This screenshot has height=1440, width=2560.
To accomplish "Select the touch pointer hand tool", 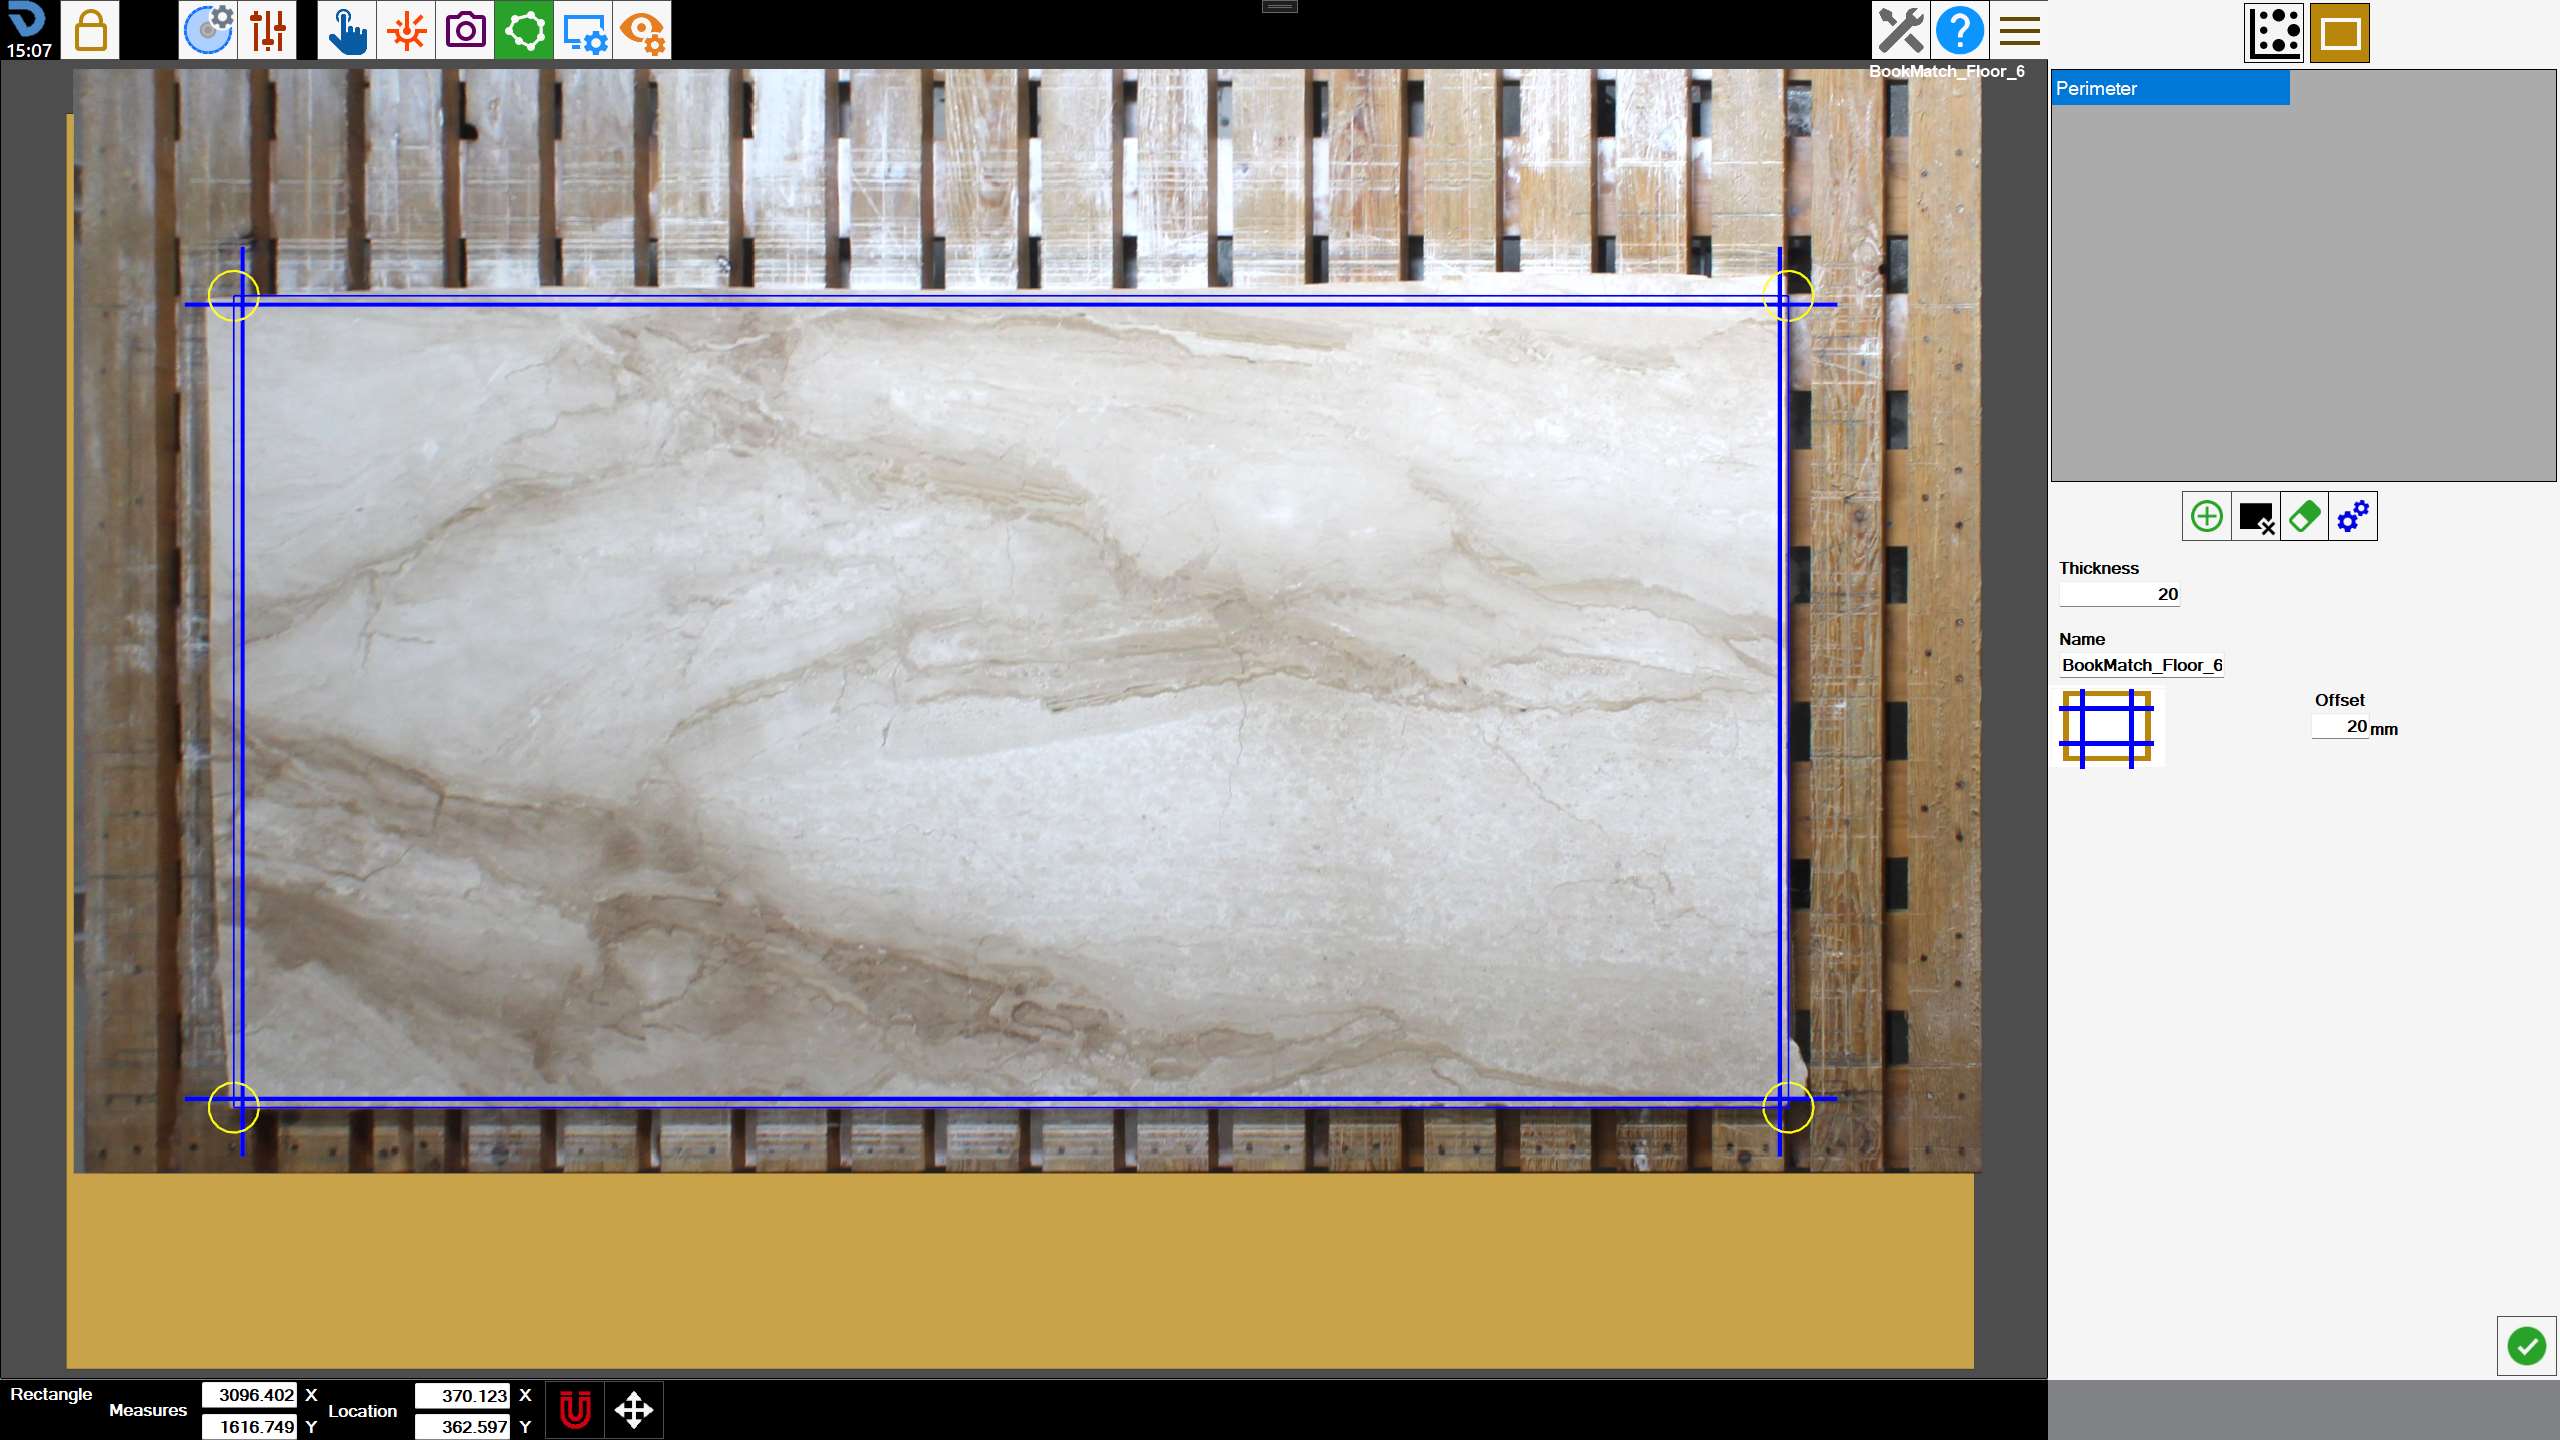I will (x=347, y=30).
